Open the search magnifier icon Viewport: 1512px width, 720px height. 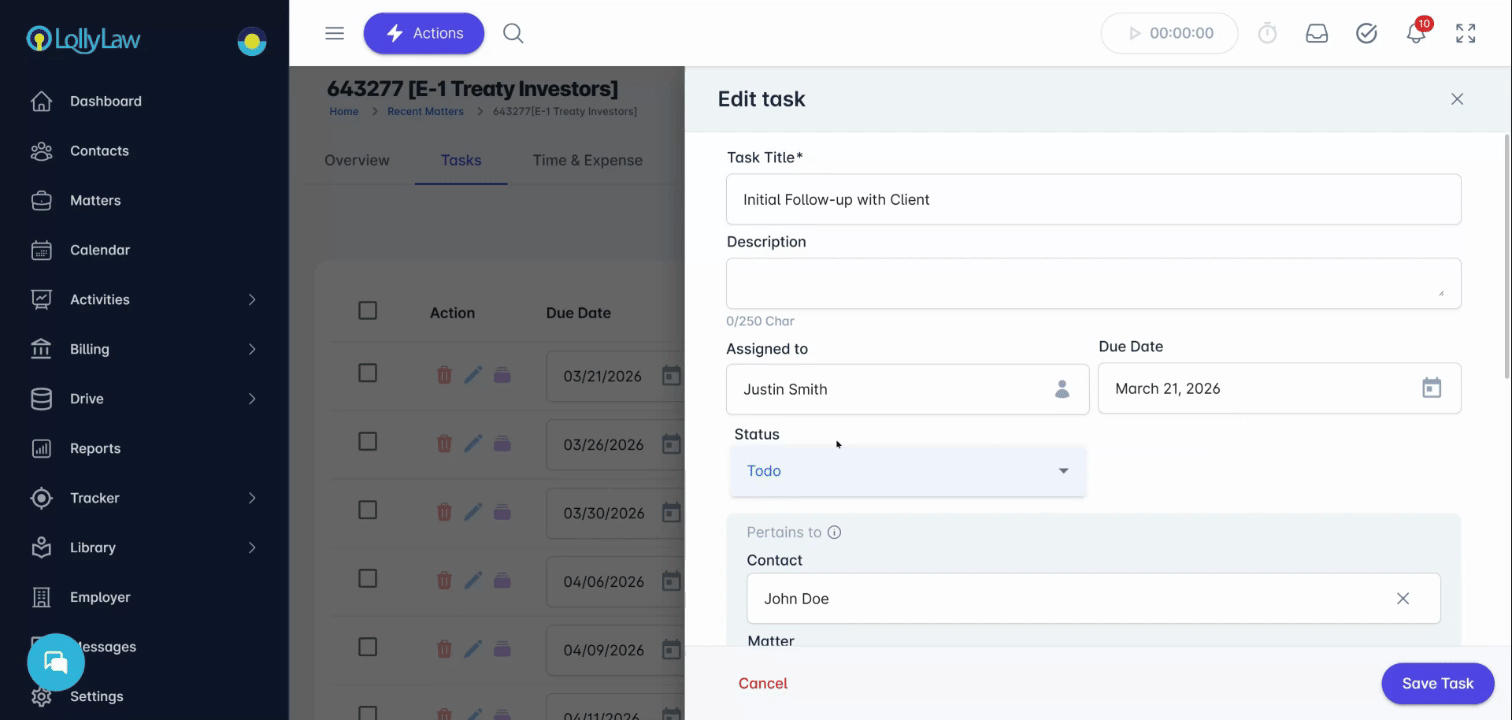point(513,33)
